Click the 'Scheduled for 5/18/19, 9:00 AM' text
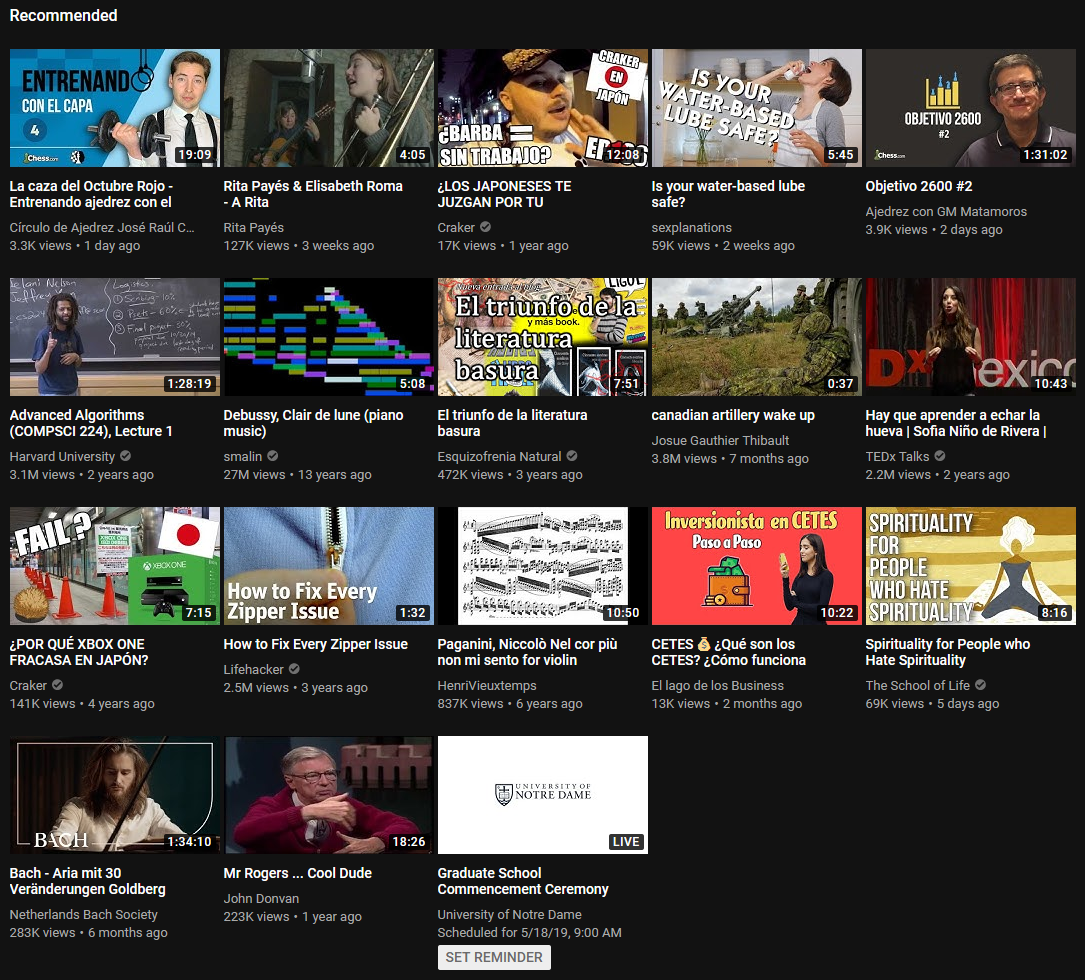1085x980 pixels. pyautogui.click(x=529, y=933)
